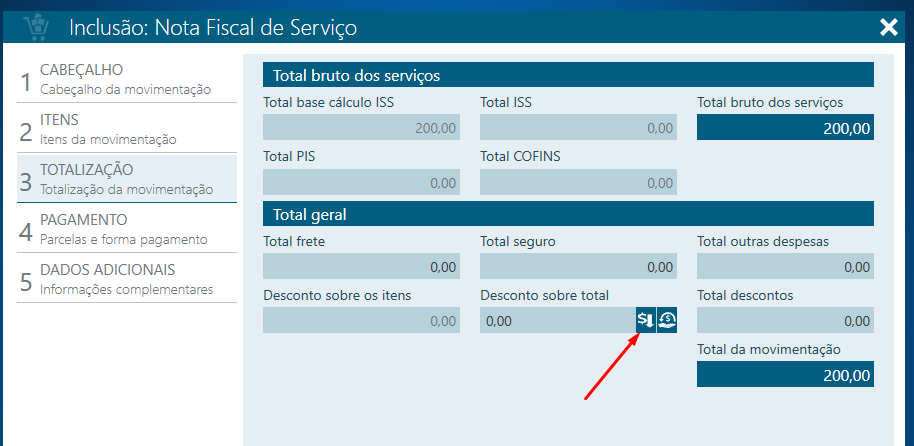Viewport: 914px width, 446px height.
Task: Click the Desconto sobre total field
Action: coord(558,320)
